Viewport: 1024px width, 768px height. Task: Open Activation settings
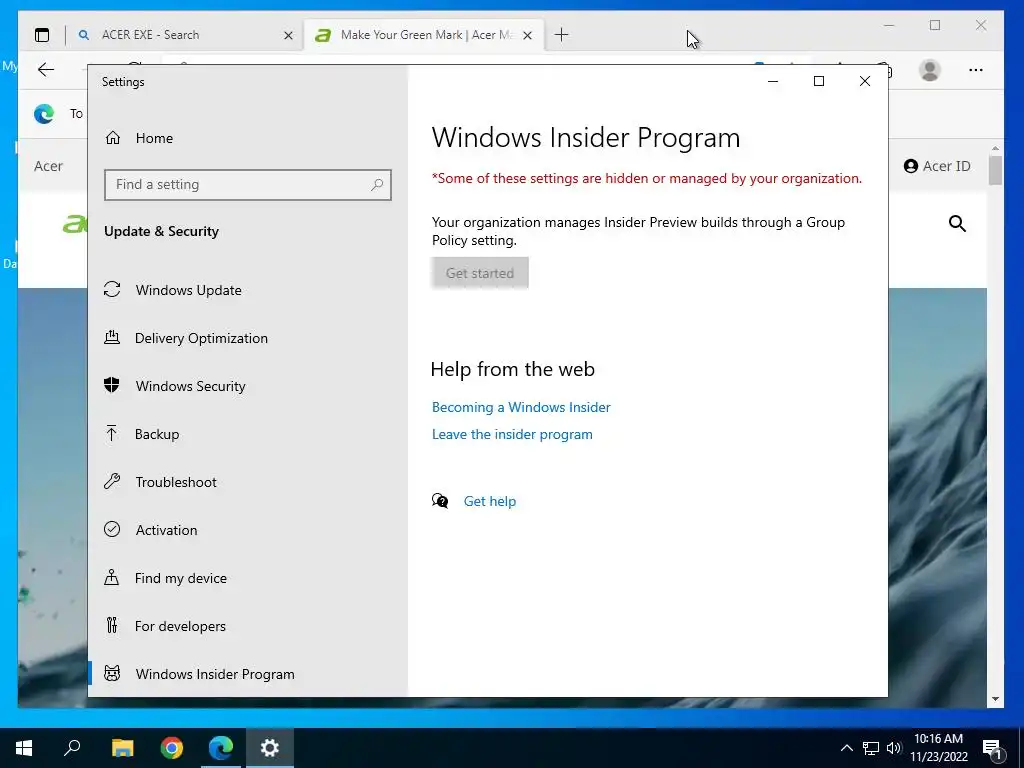tap(166, 530)
